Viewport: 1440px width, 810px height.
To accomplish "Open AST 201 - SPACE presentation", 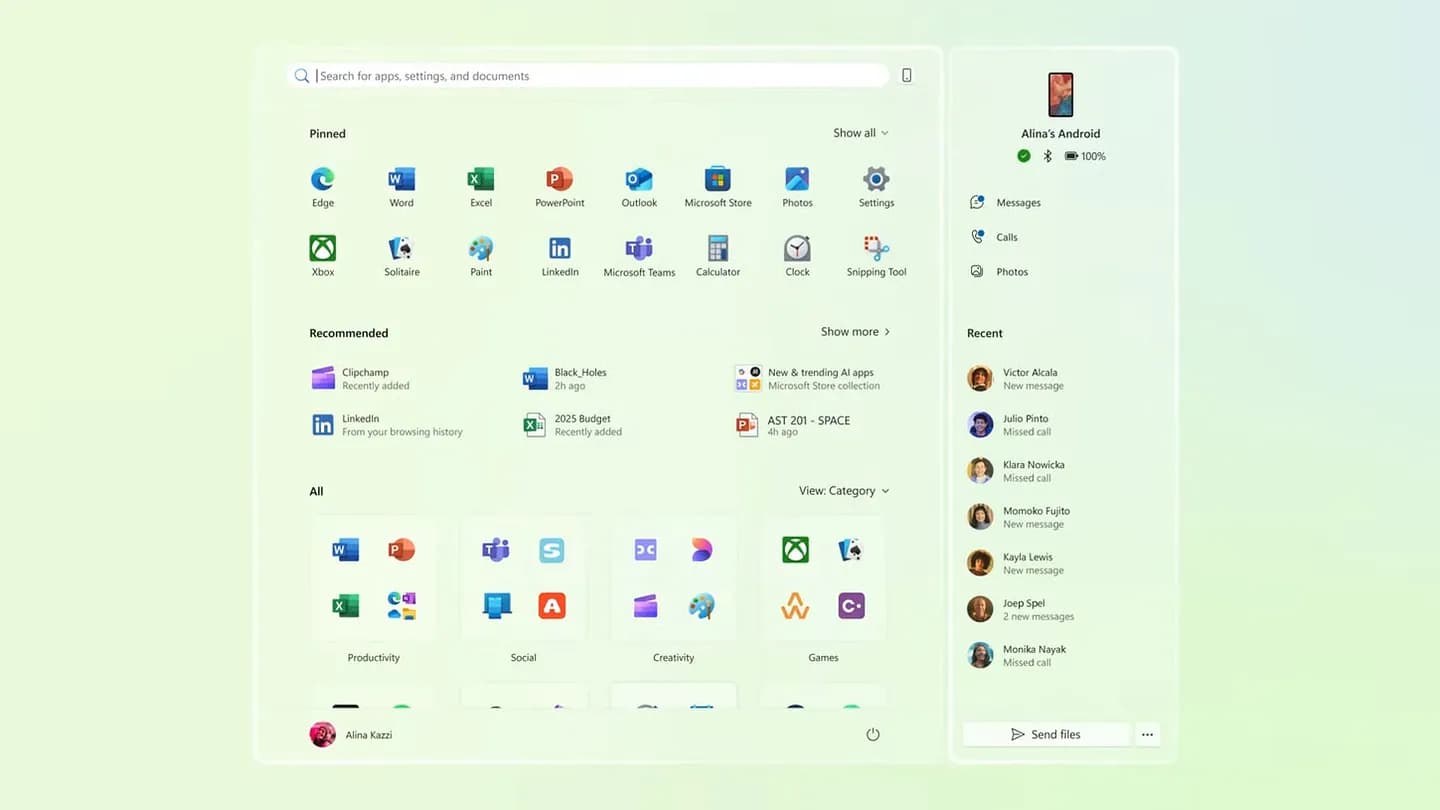I will coord(793,425).
